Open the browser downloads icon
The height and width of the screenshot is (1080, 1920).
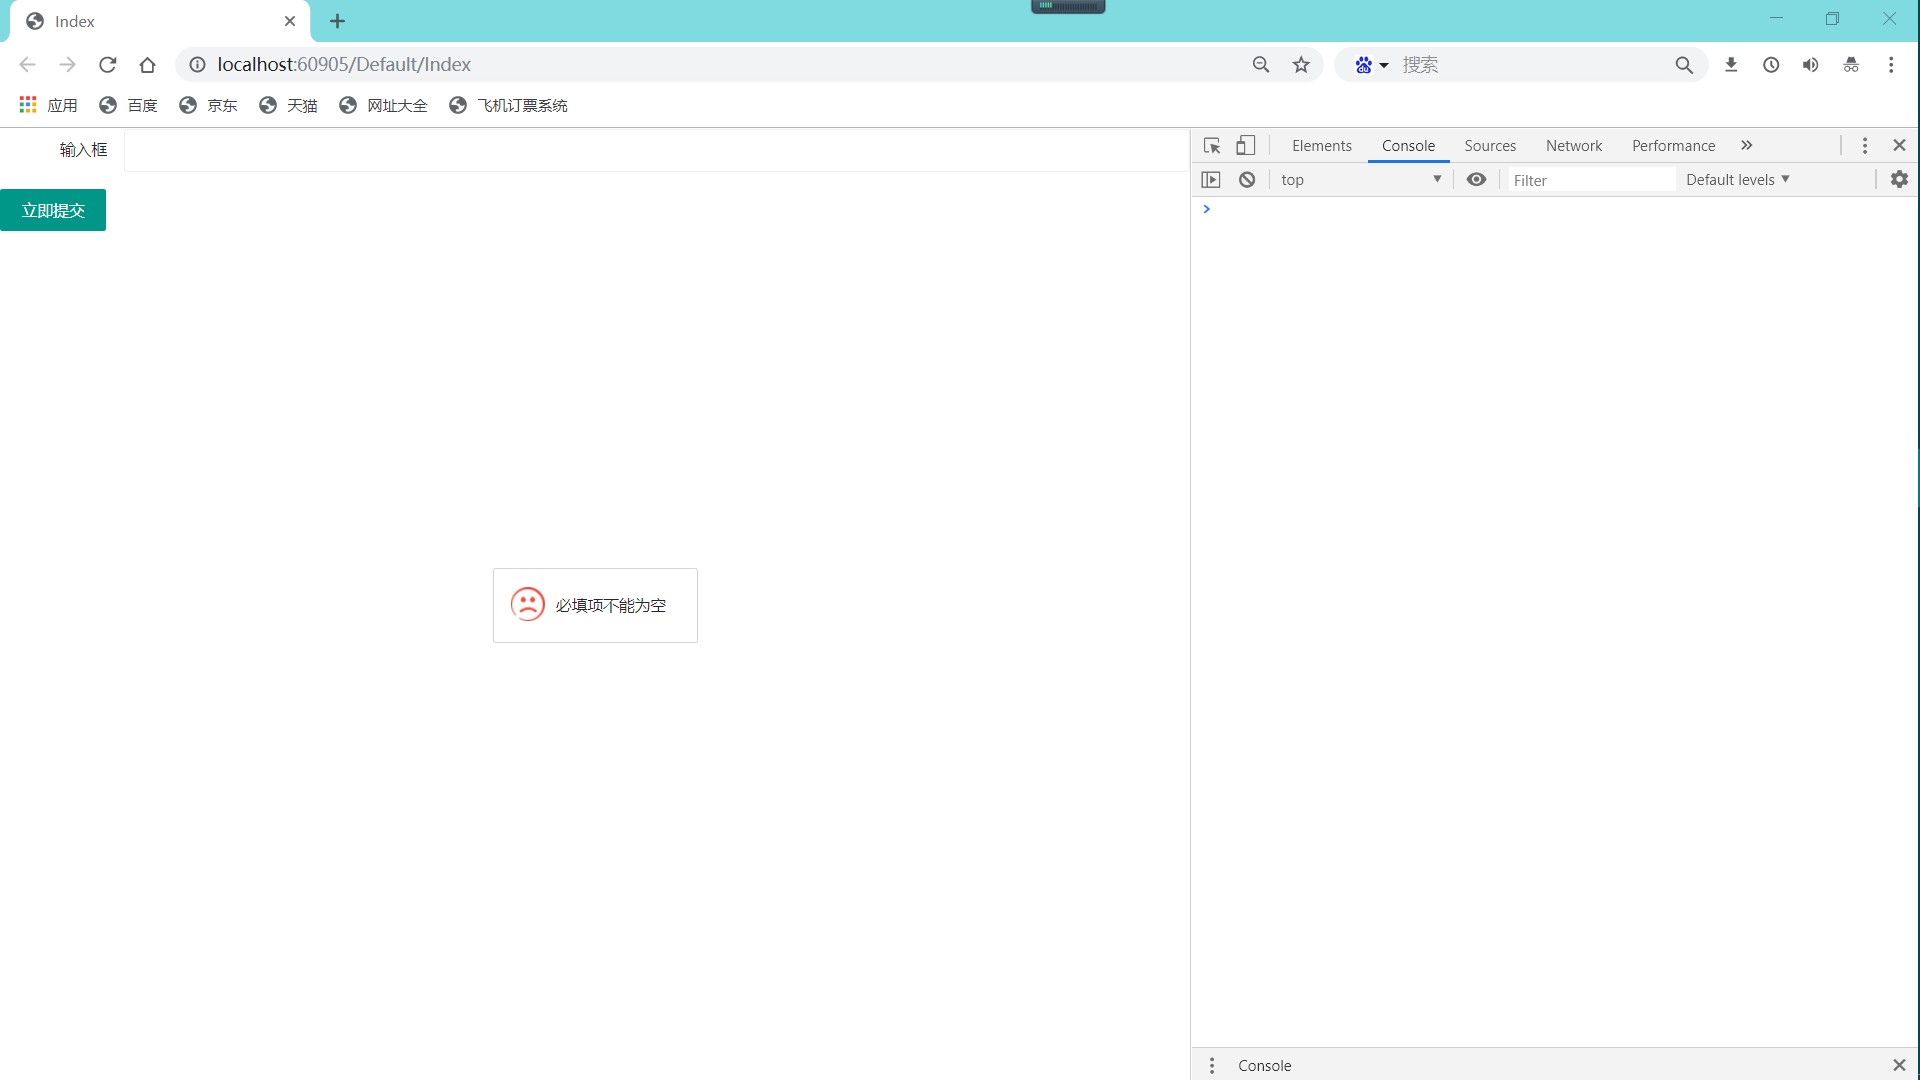tap(1731, 64)
